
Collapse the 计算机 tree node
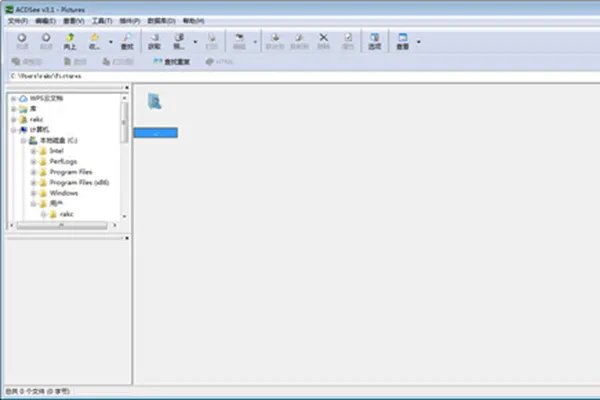click(x=13, y=130)
